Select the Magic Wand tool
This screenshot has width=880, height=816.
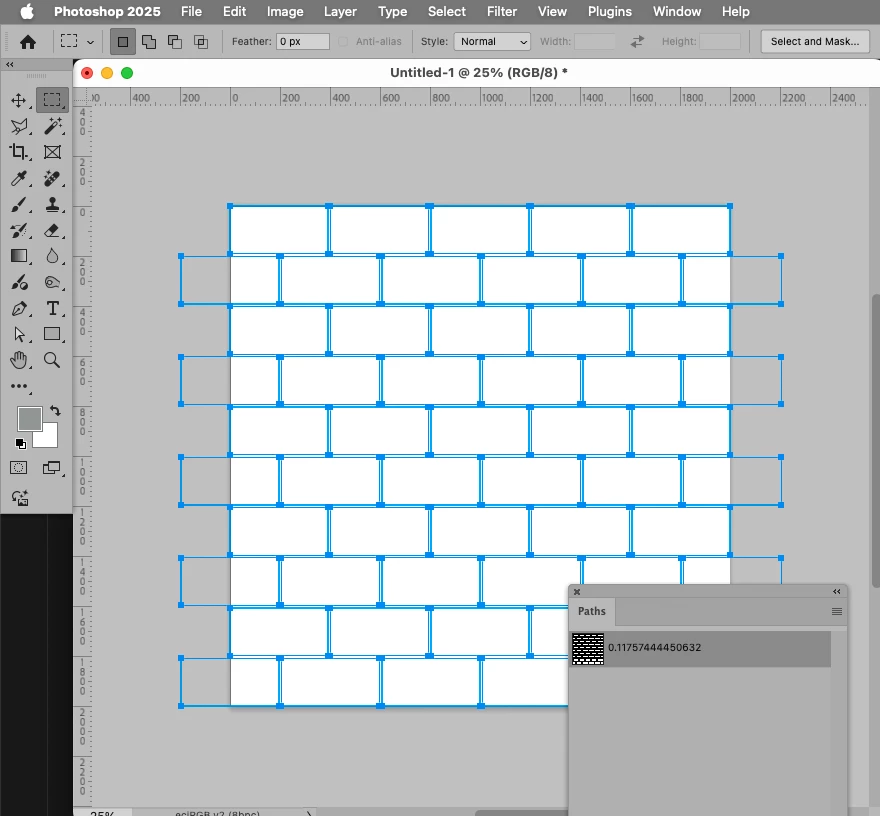pos(52,126)
